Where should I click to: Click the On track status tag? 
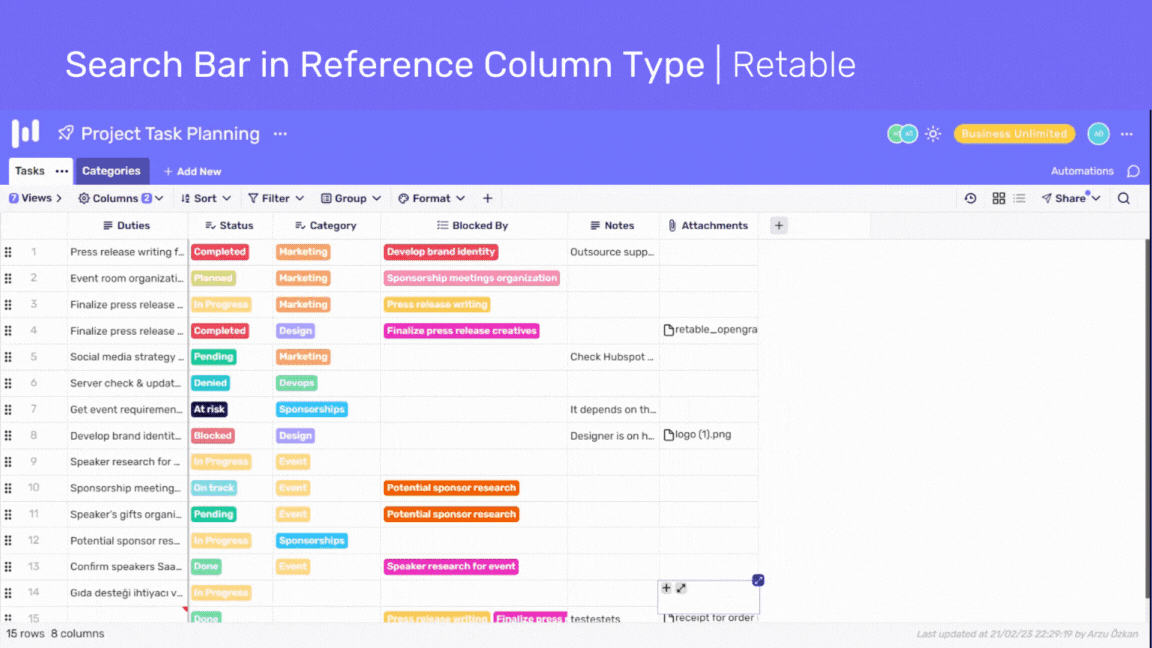pyautogui.click(x=214, y=488)
